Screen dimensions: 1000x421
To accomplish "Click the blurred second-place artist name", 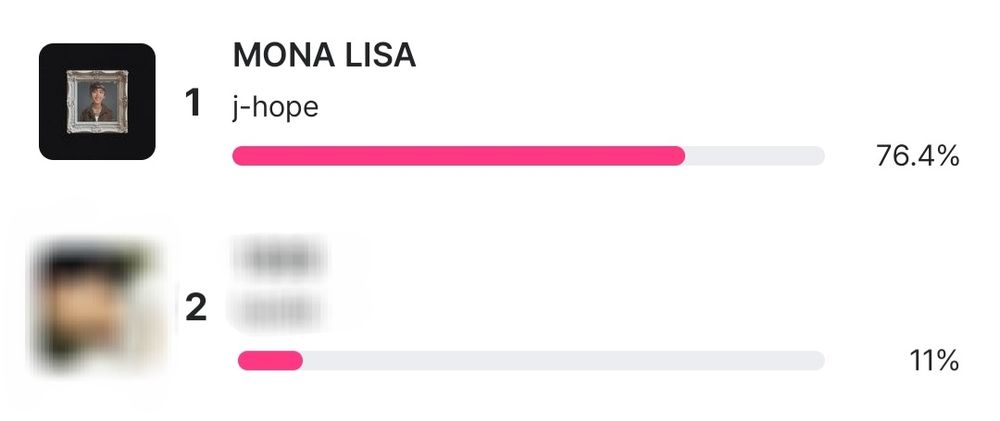I will click(x=279, y=311).
